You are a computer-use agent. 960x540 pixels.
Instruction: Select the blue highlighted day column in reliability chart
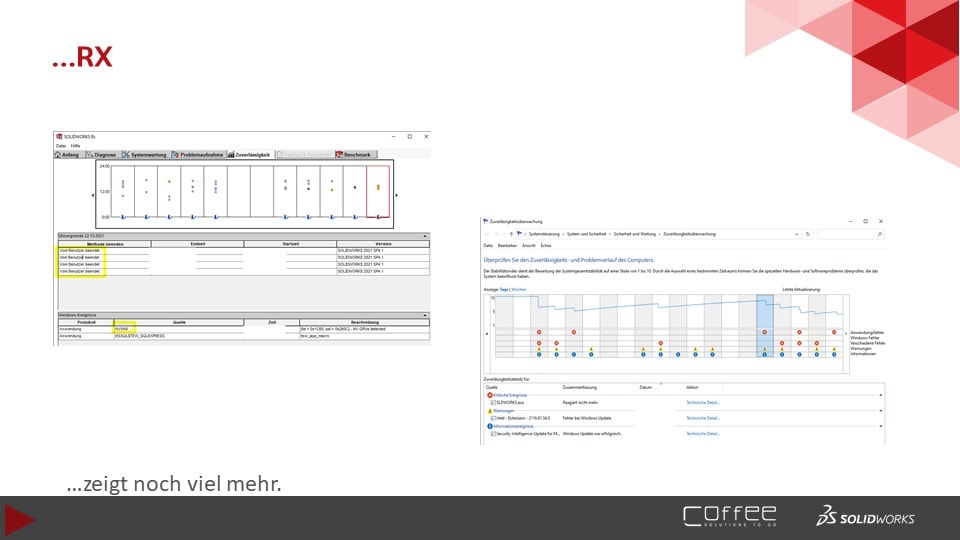pyautogui.click(x=765, y=326)
